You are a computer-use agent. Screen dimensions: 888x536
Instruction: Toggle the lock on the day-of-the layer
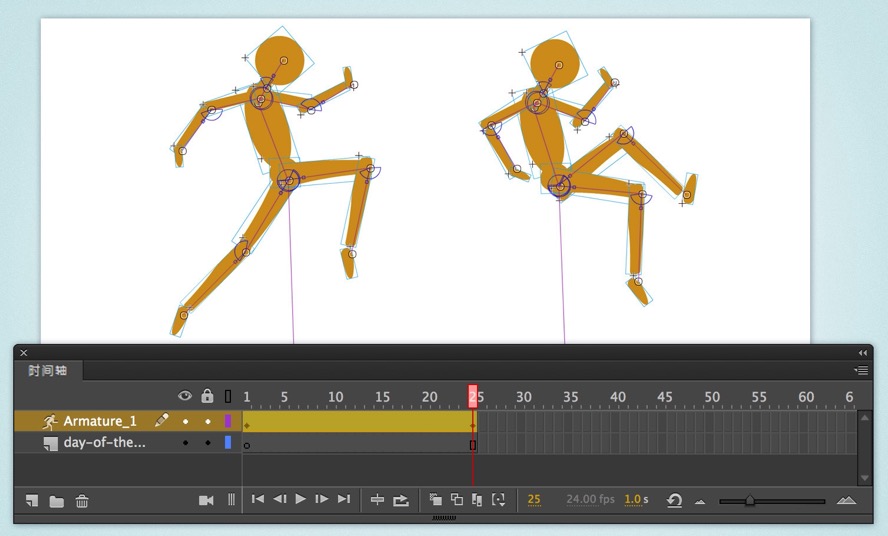click(x=208, y=443)
